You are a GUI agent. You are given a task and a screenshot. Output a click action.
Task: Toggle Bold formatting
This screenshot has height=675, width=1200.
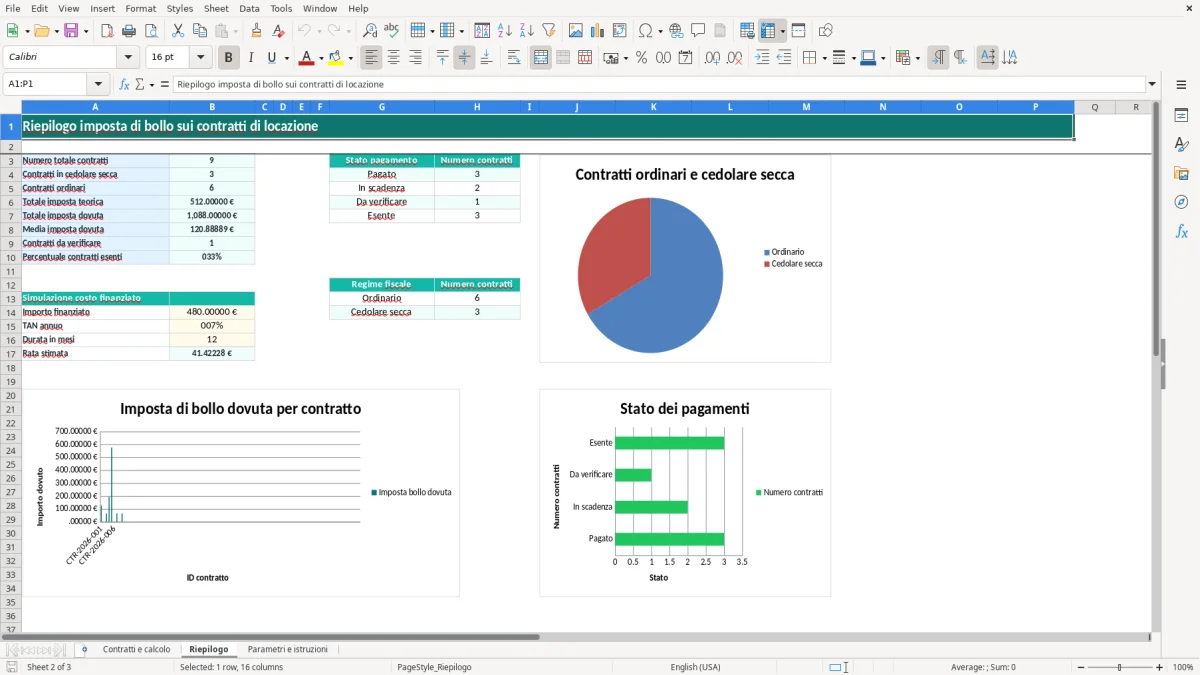(x=228, y=57)
